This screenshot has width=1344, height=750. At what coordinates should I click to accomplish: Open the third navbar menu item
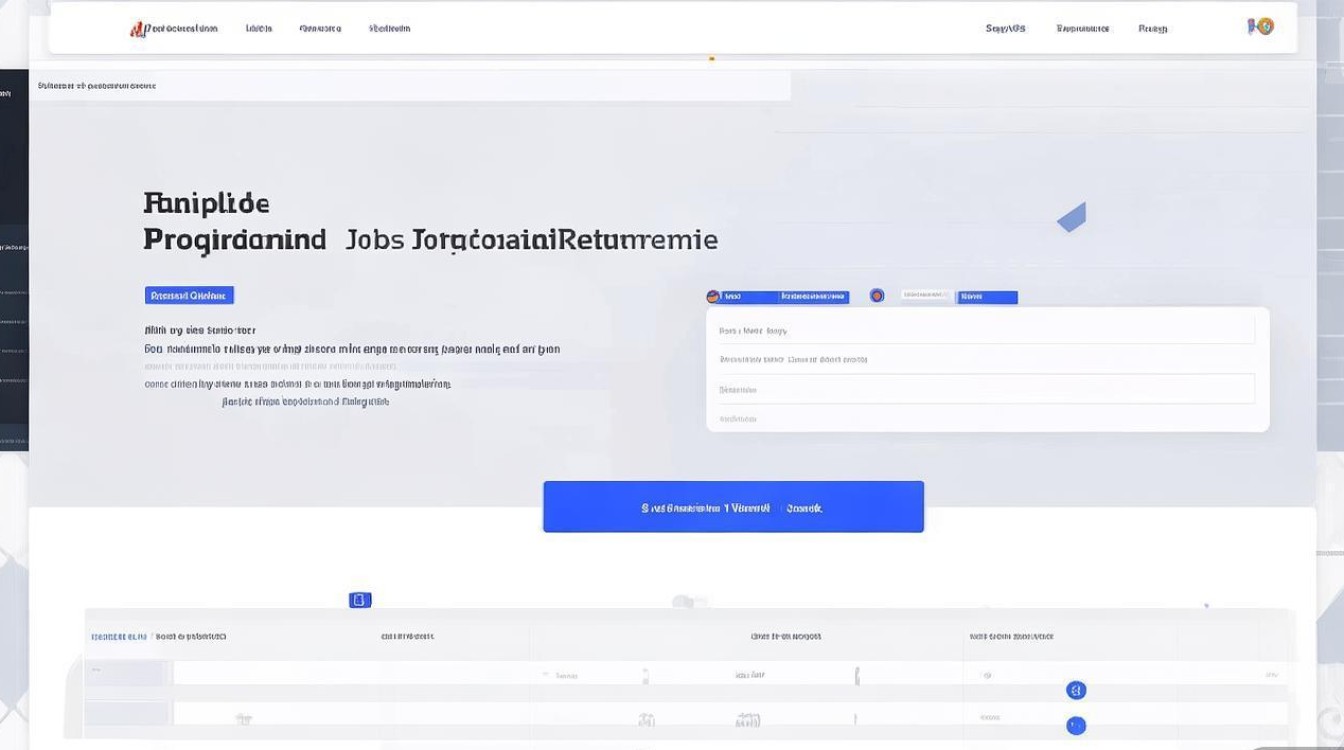[320, 29]
